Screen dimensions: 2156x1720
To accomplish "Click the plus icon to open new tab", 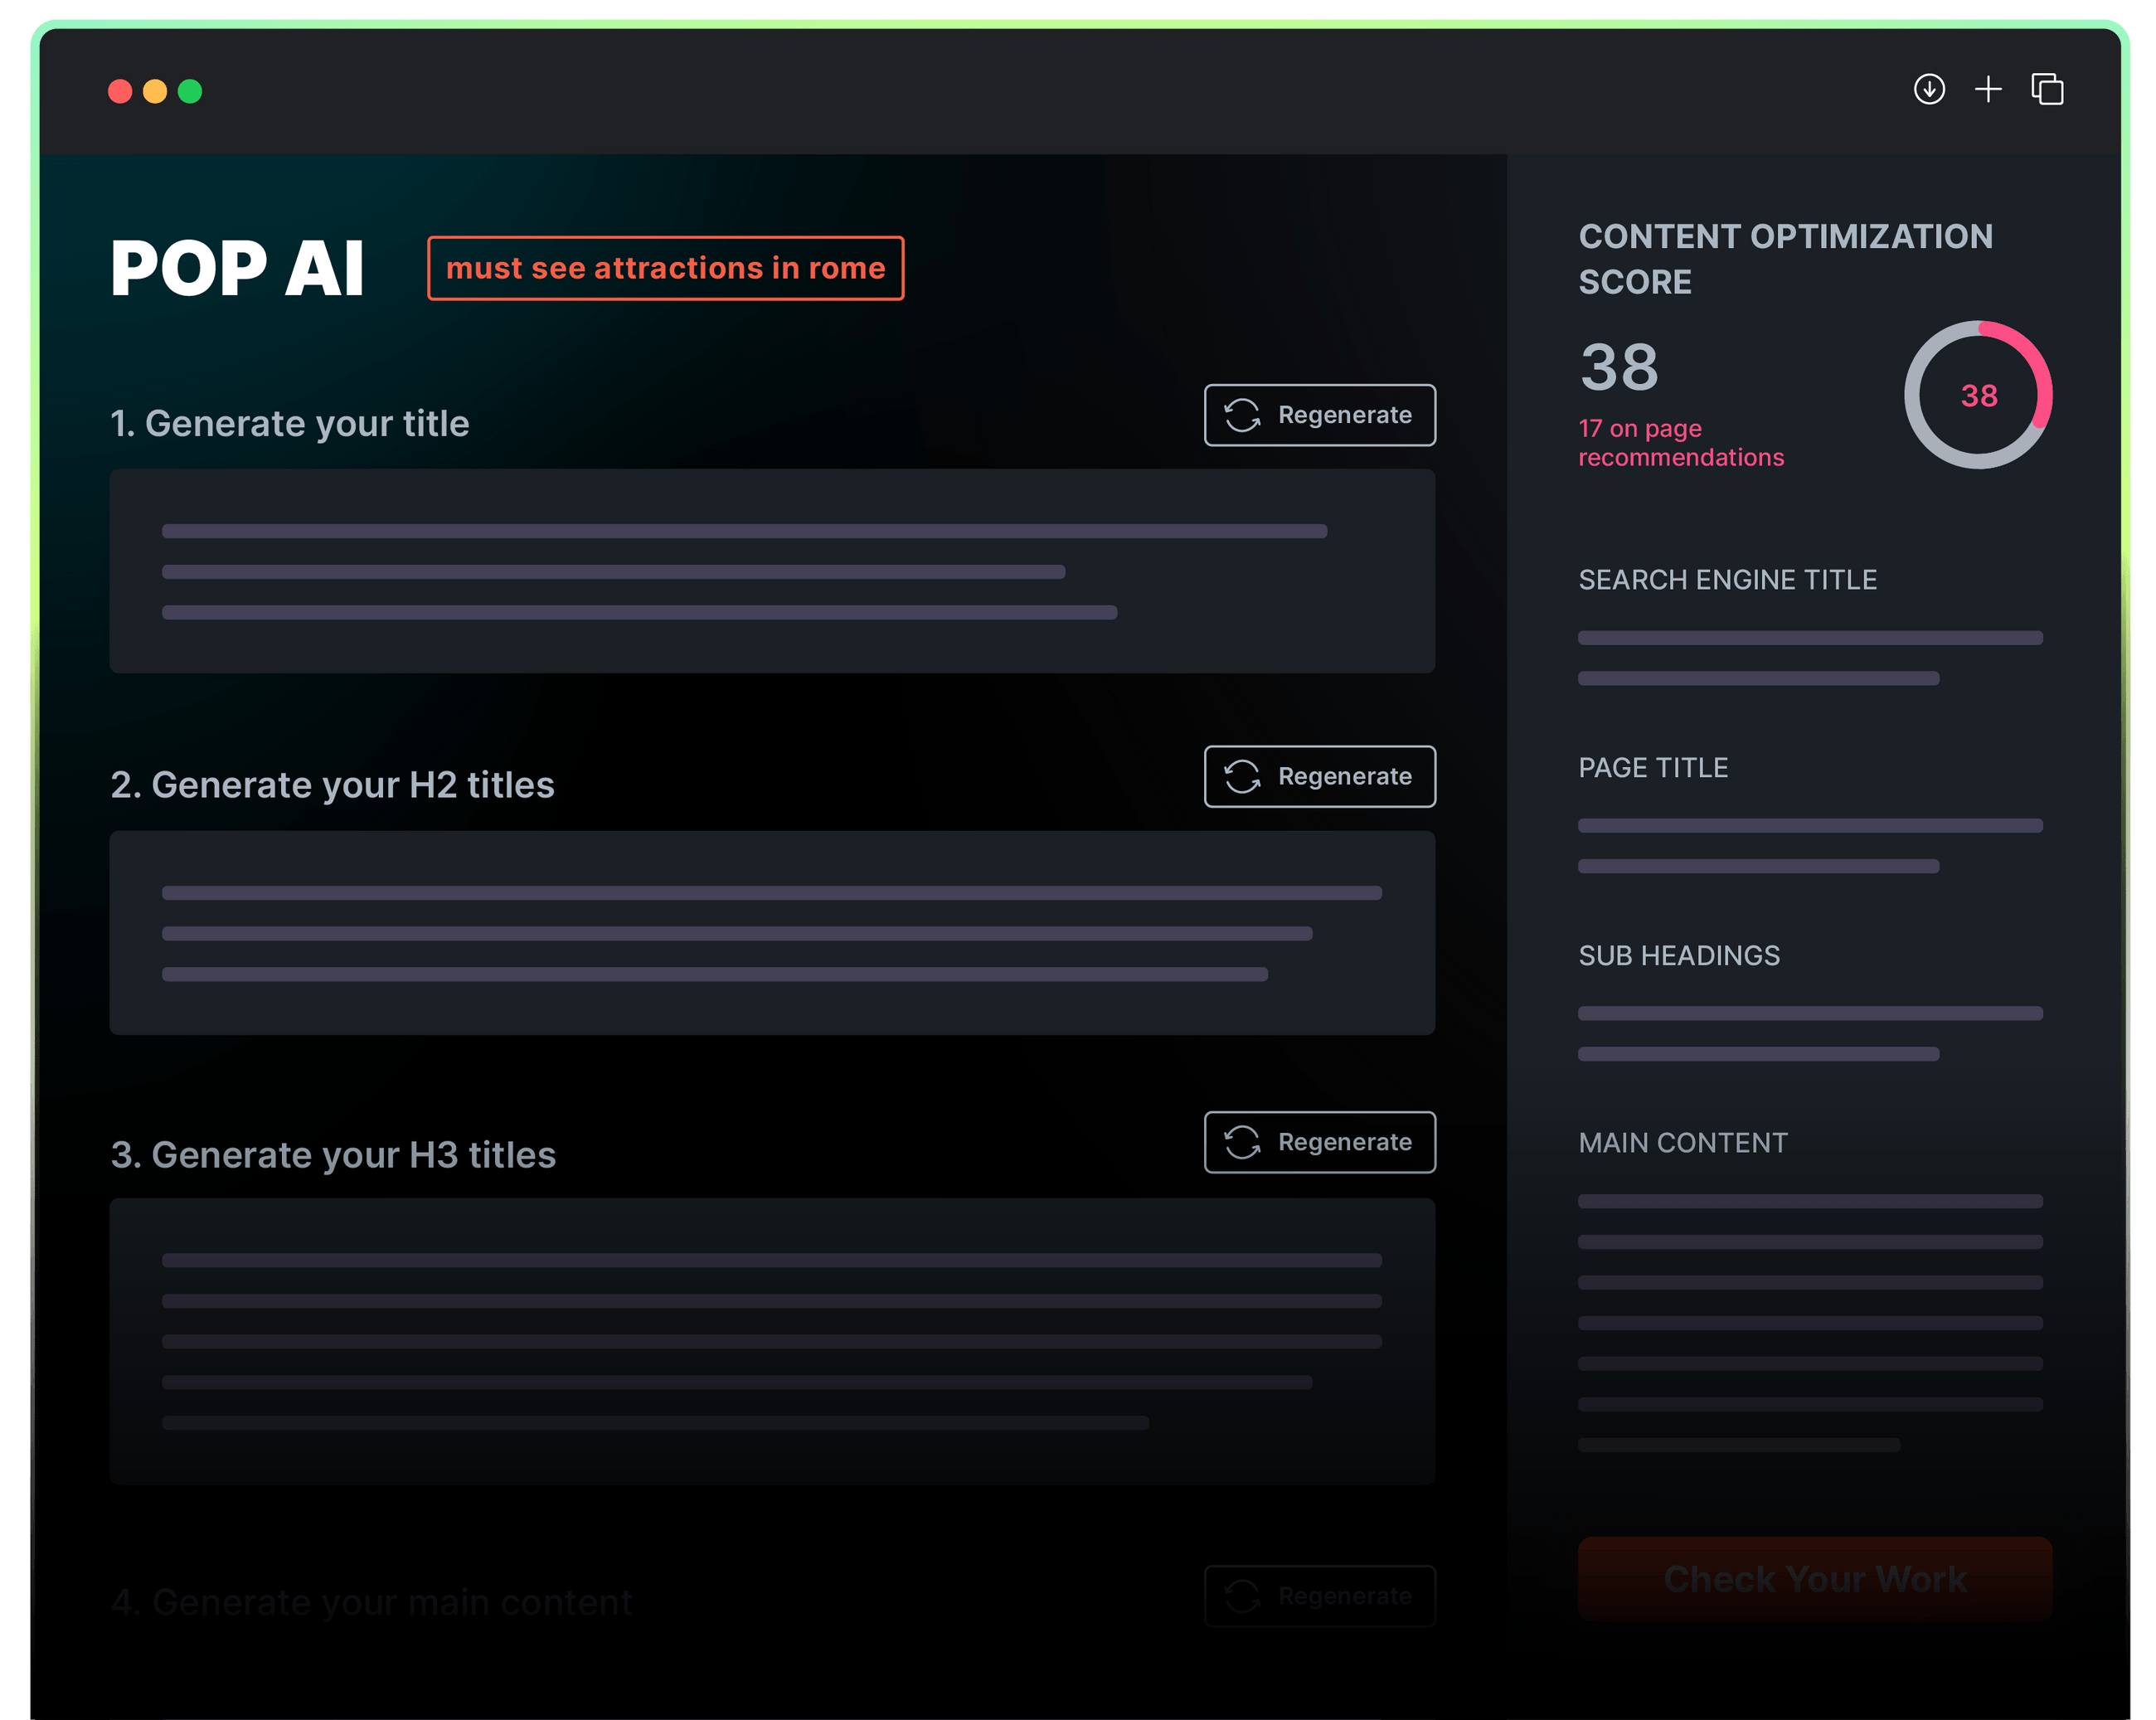I will coord(1988,89).
